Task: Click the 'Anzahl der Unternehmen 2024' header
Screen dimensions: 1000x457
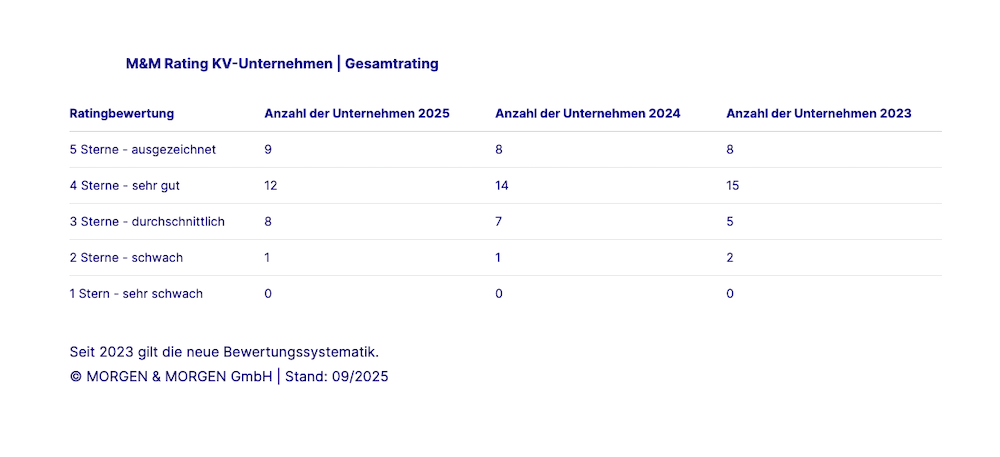Action: pyautogui.click(x=588, y=114)
